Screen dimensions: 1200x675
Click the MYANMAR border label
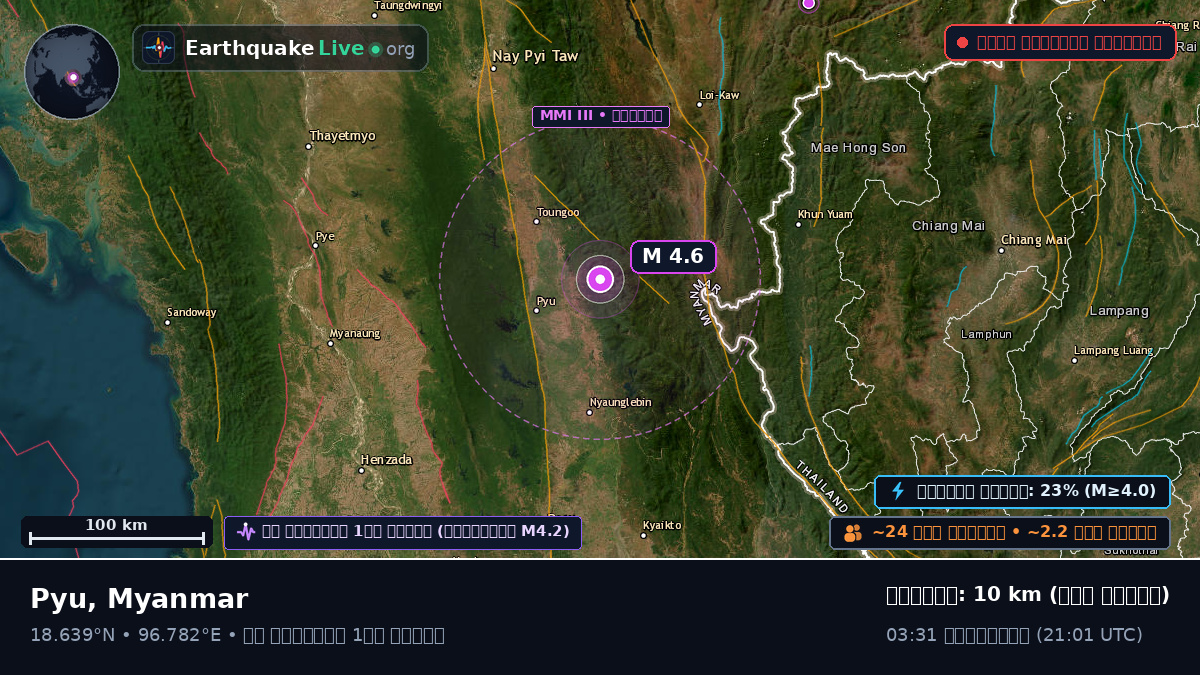pyautogui.click(x=705, y=302)
